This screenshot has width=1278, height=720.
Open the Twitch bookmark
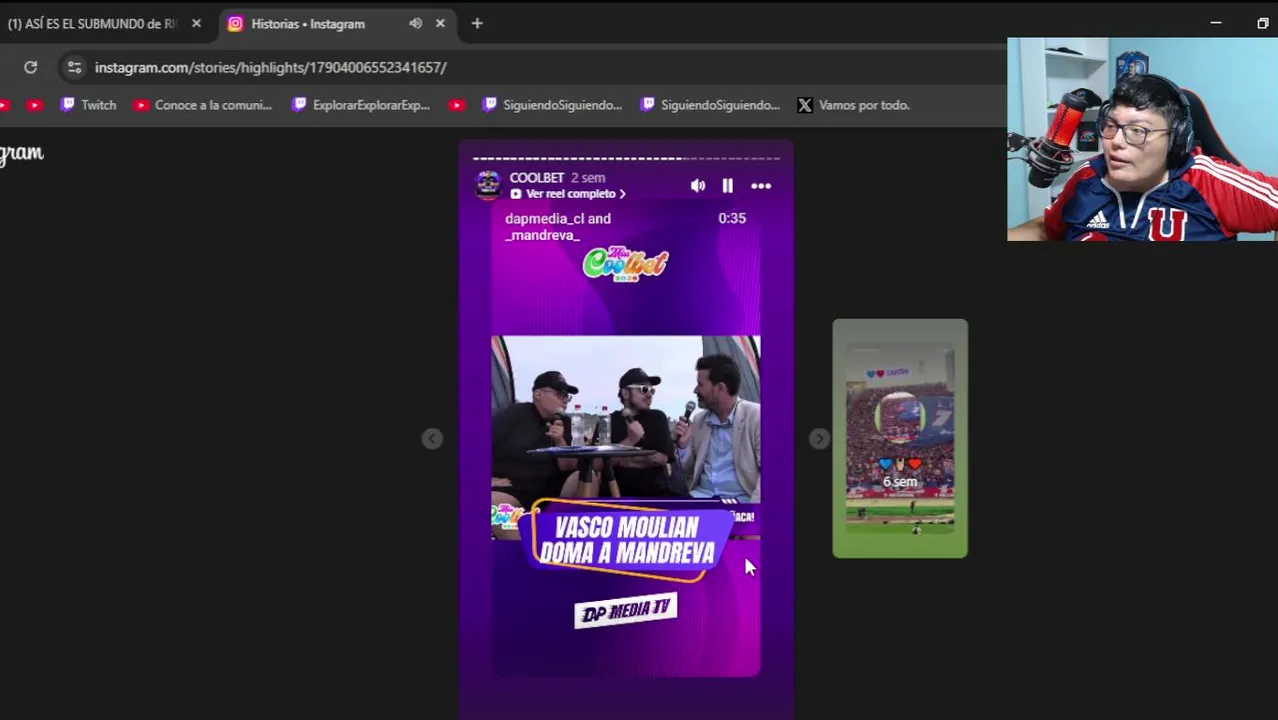pyautogui.click(x=89, y=105)
